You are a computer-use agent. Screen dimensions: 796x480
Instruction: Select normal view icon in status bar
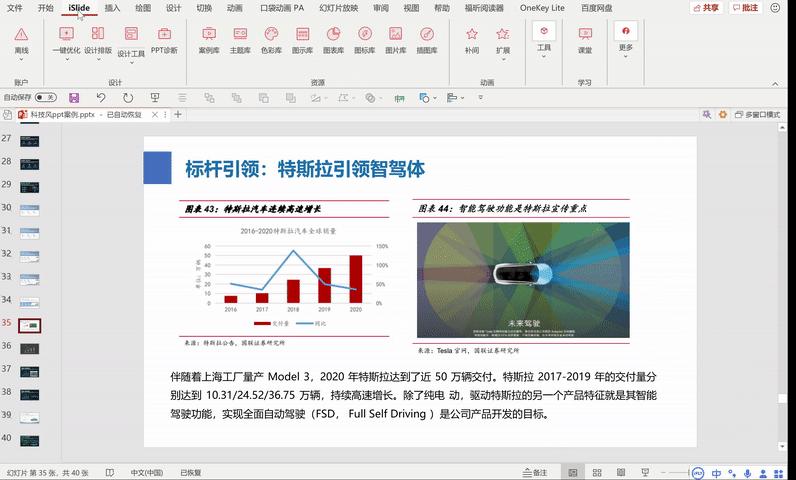point(573,472)
